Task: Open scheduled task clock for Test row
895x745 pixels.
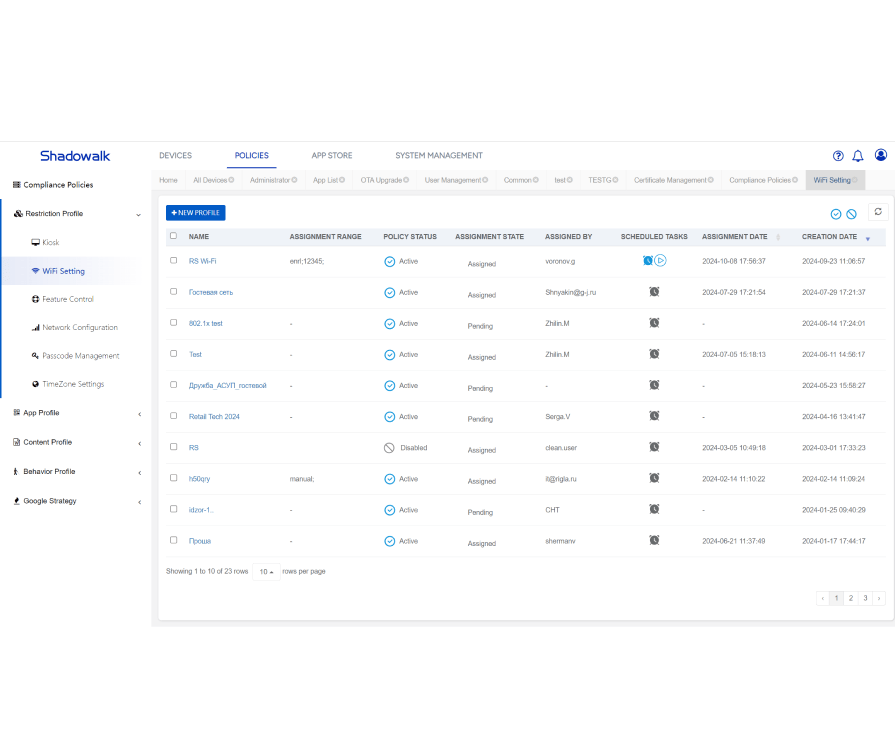Action: [654, 354]
